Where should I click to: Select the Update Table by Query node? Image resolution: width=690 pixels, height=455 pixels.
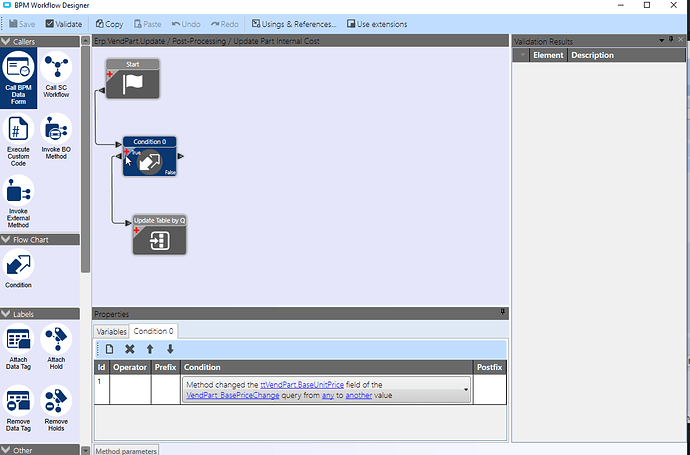click(159, 235)
